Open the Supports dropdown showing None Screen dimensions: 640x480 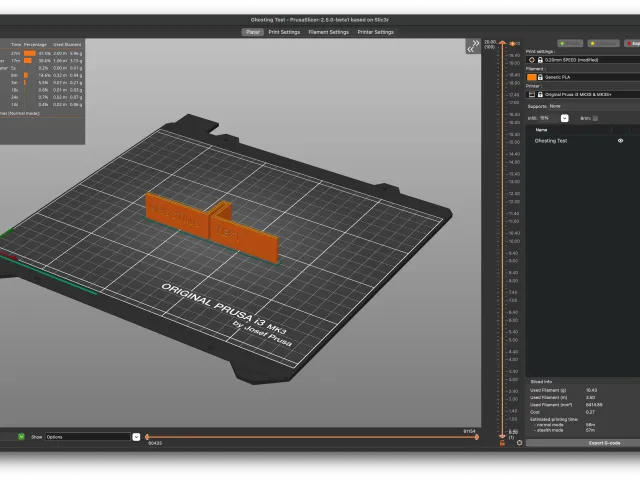(x=594, y=106)
